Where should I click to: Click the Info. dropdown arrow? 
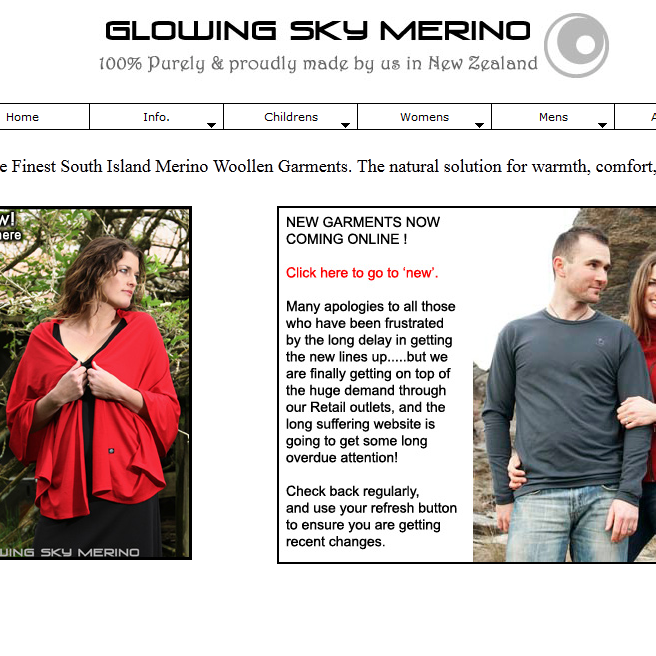click(211, 125)
